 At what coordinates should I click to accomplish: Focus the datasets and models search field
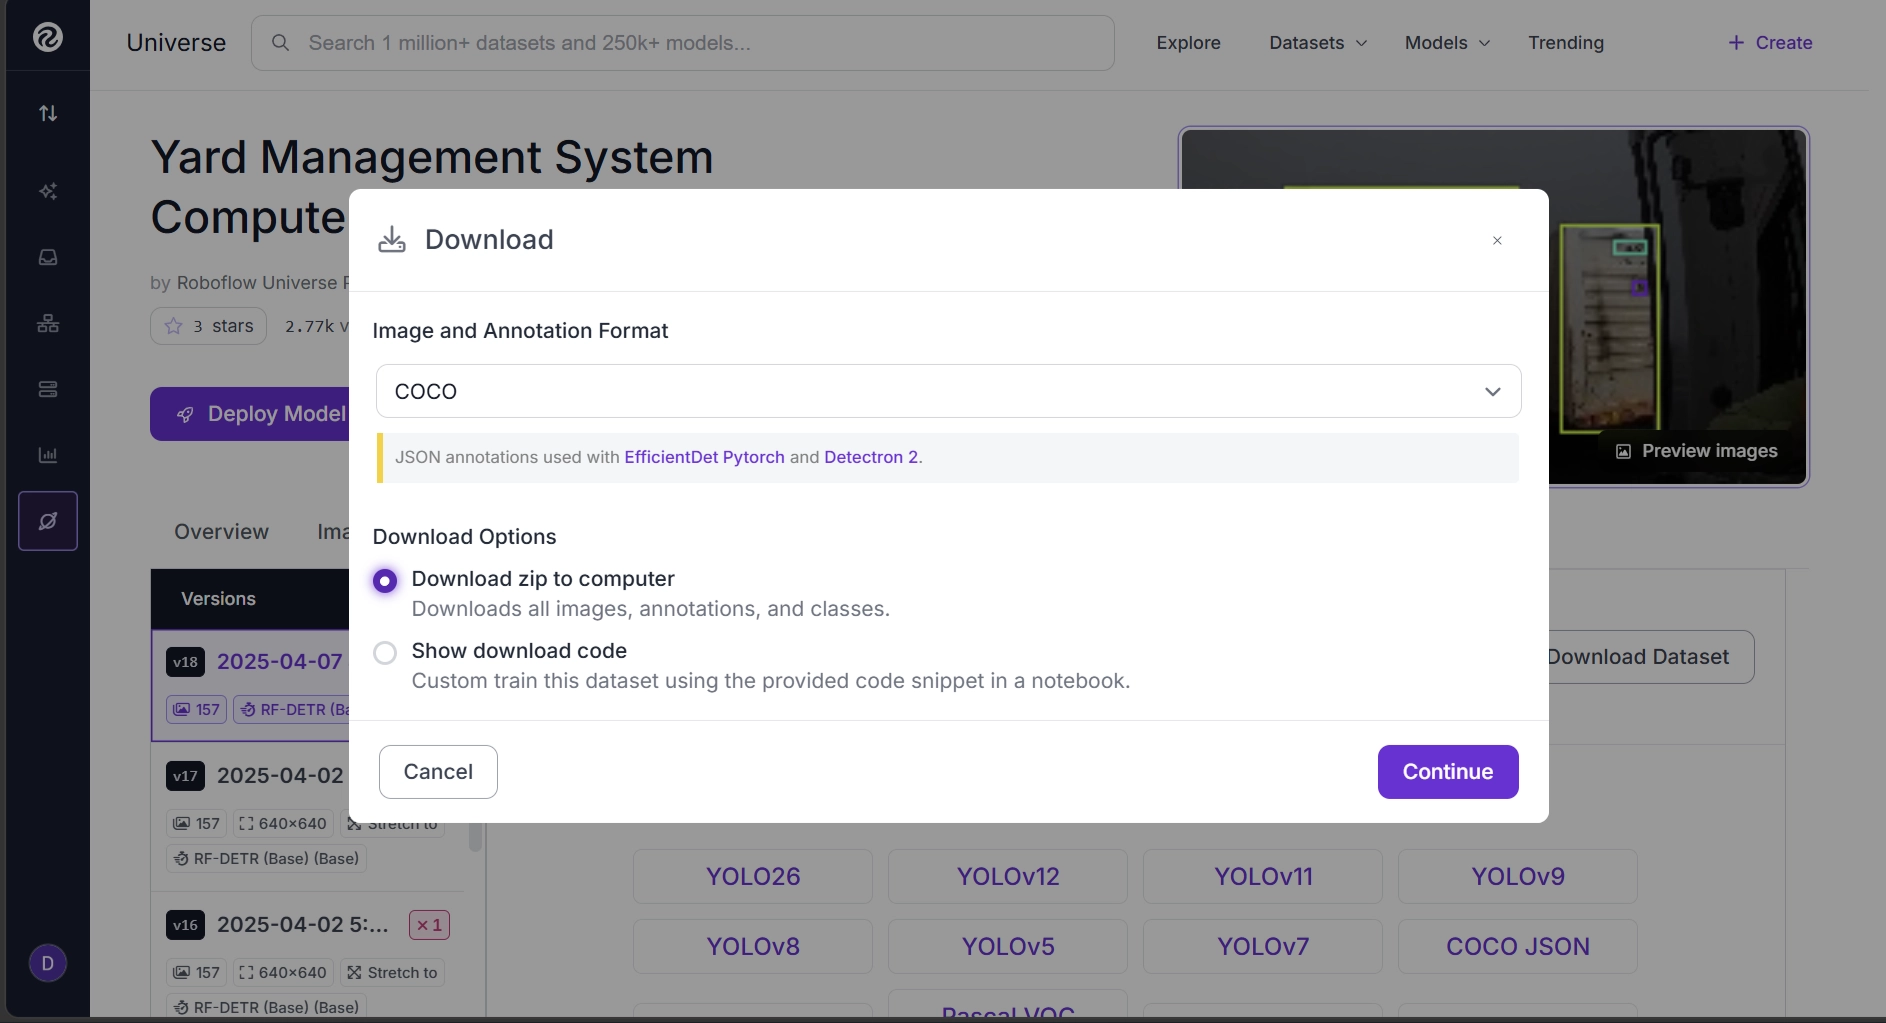tap(683, 43)
